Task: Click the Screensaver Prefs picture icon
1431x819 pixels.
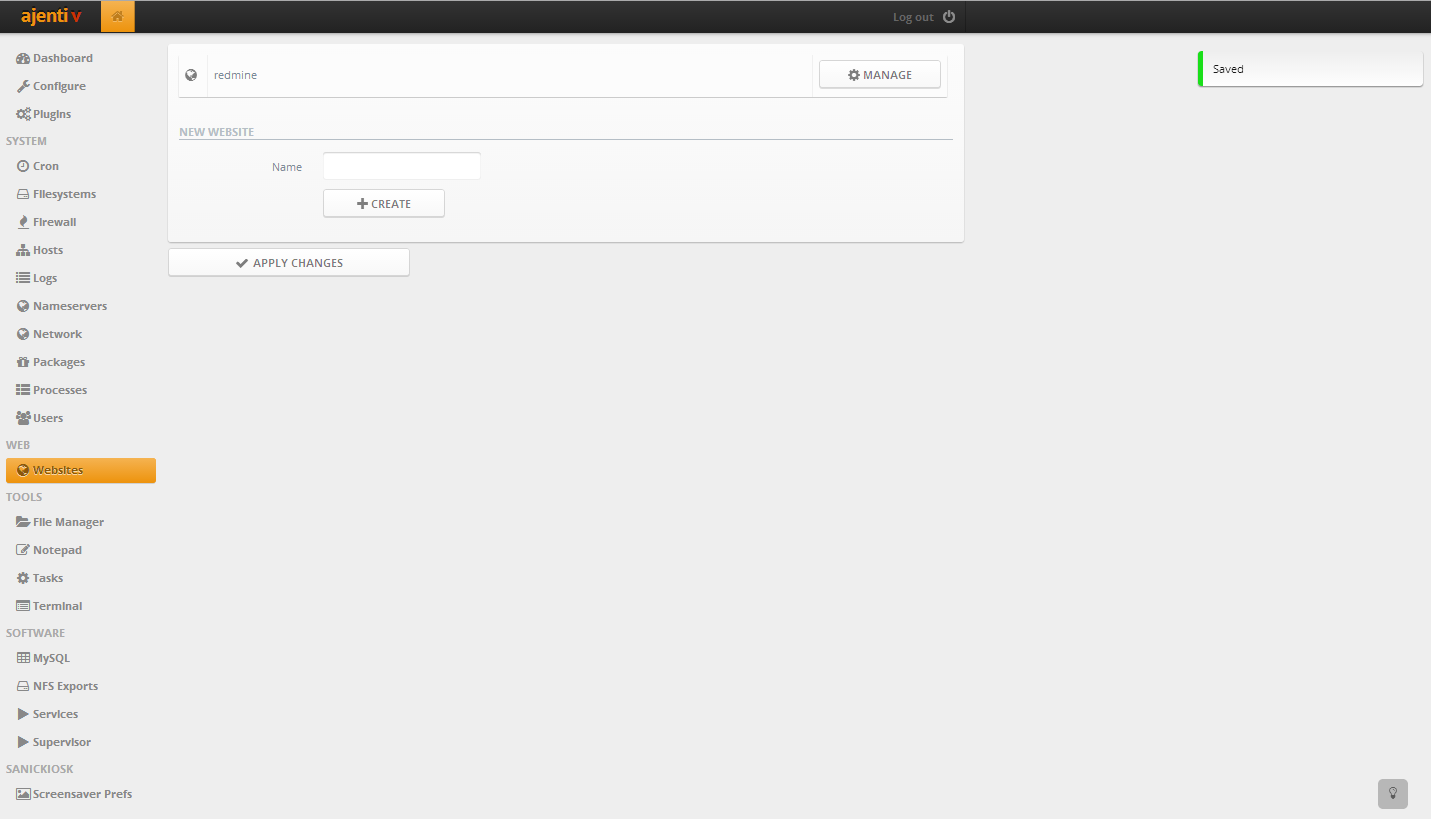Action: (24, 794)
